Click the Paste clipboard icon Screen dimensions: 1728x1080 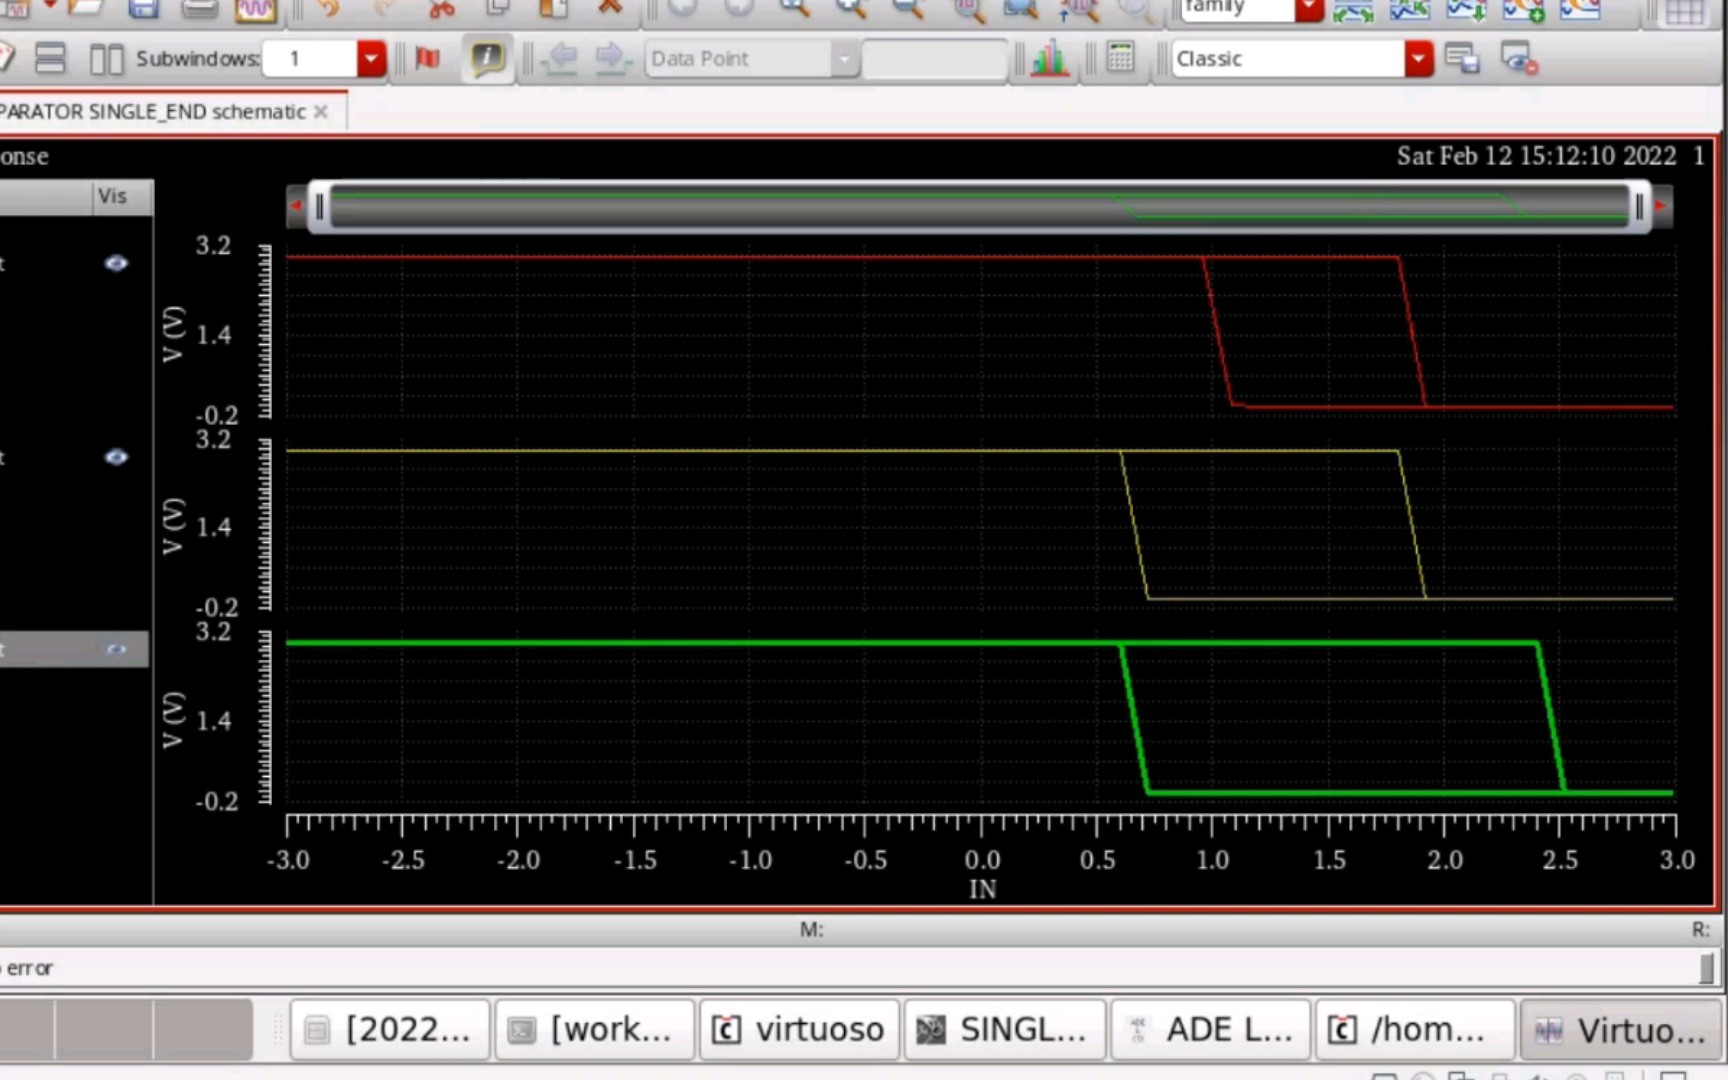[x=553, y=8]
